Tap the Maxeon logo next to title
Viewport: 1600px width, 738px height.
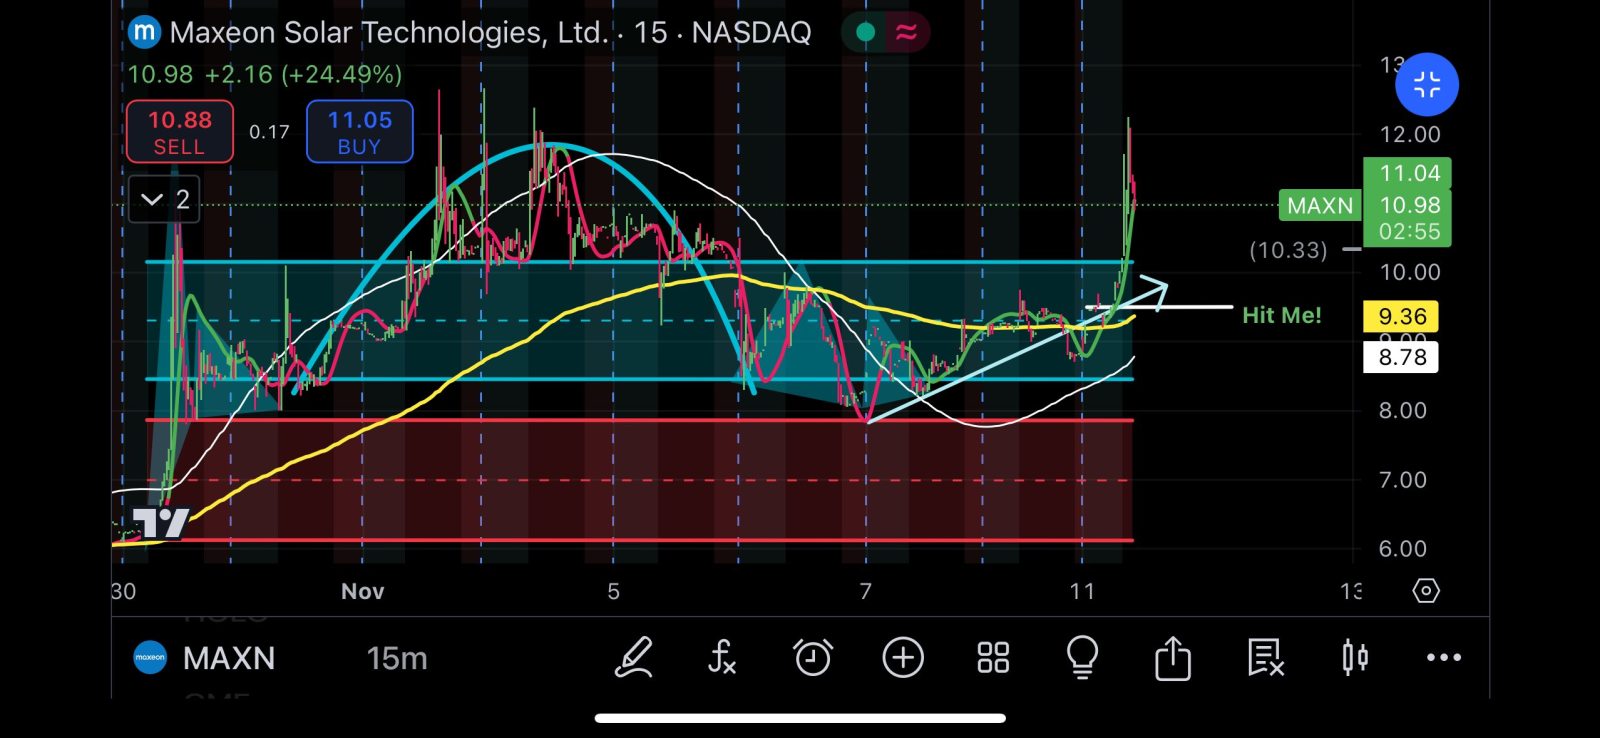(x=144, y=32)
